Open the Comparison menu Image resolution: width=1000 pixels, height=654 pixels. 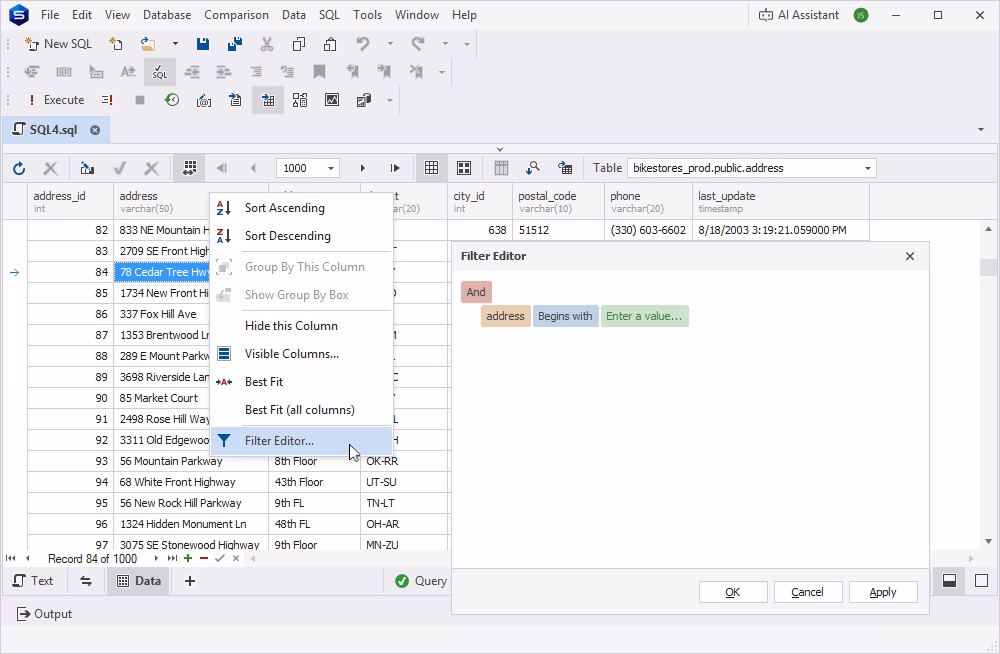(236, 15)
